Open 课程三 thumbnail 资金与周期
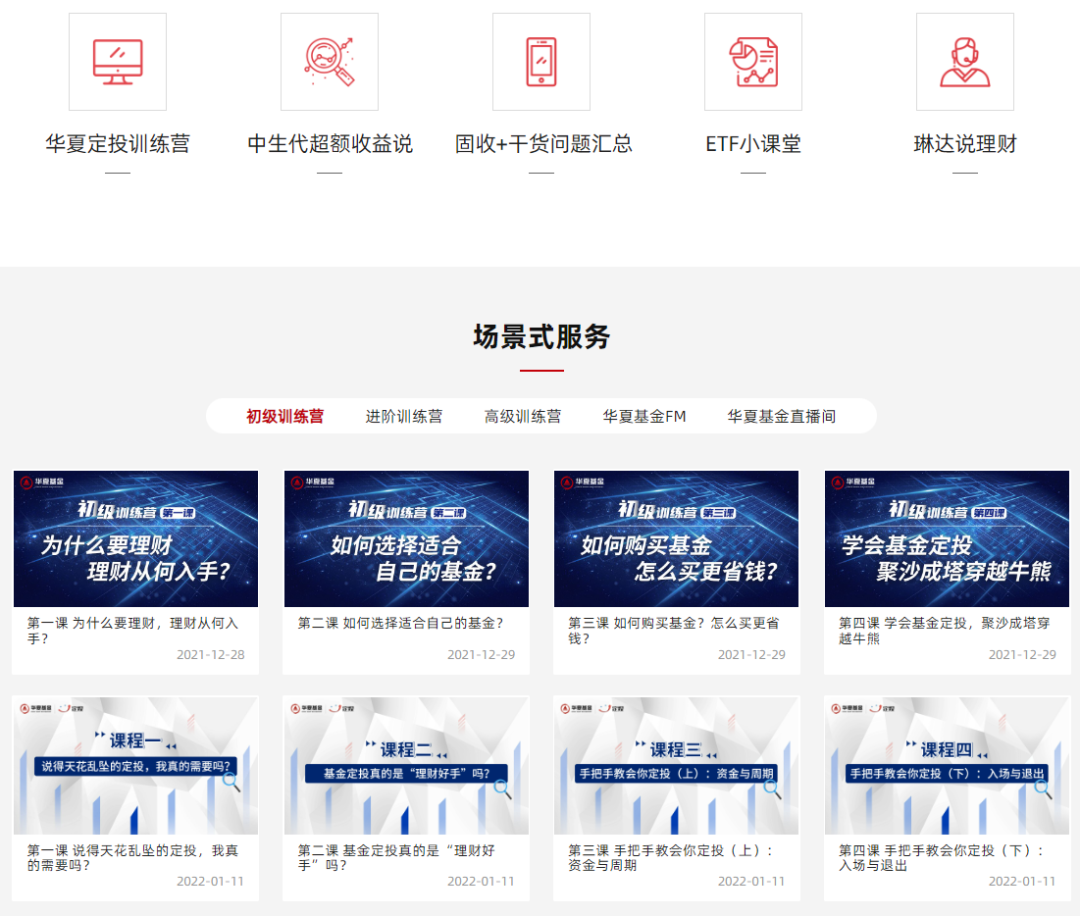 (x=676, y=765)
